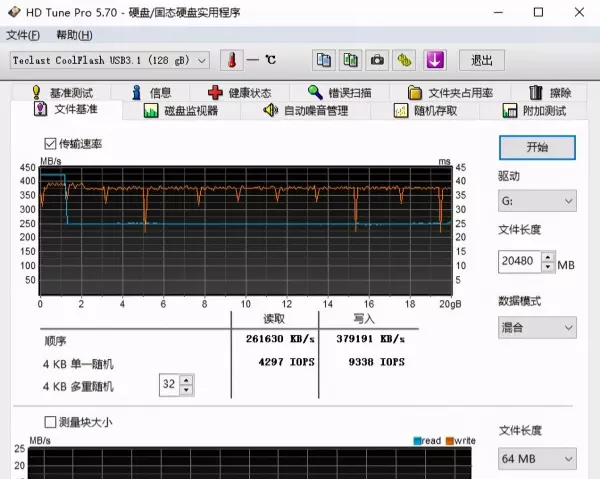The height and width of the screenshot is (479, 600).
Task: Click the 附加测试 chart icon
Action: tap(510, 111)
